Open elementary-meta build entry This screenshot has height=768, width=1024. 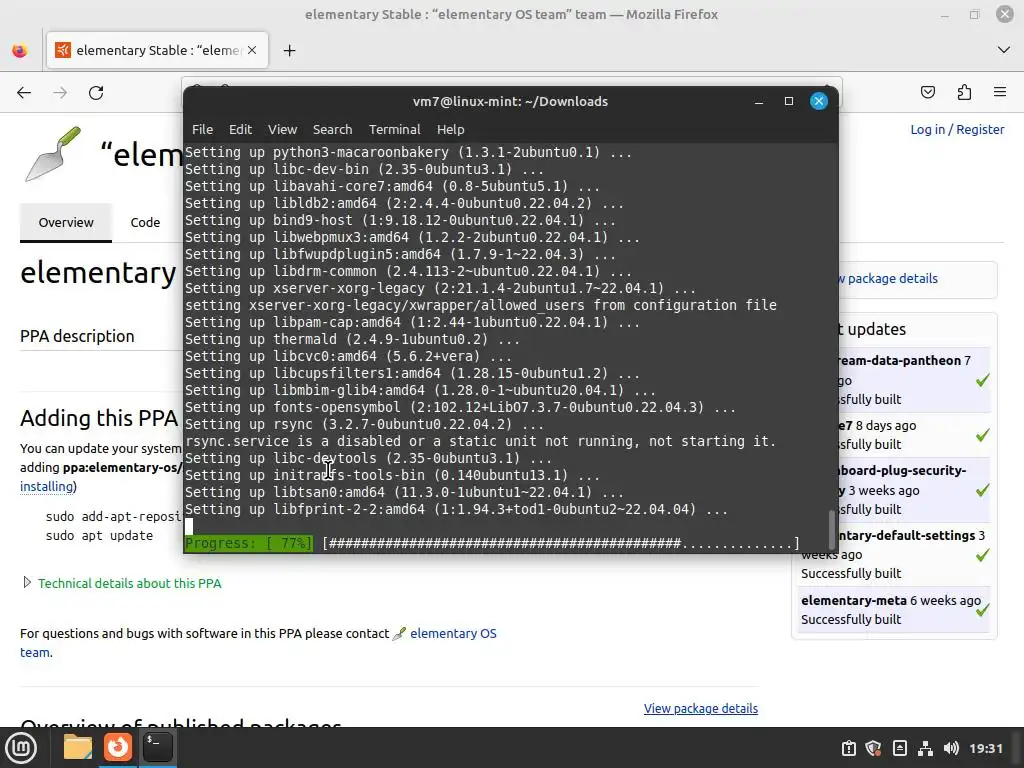[854, 600]
